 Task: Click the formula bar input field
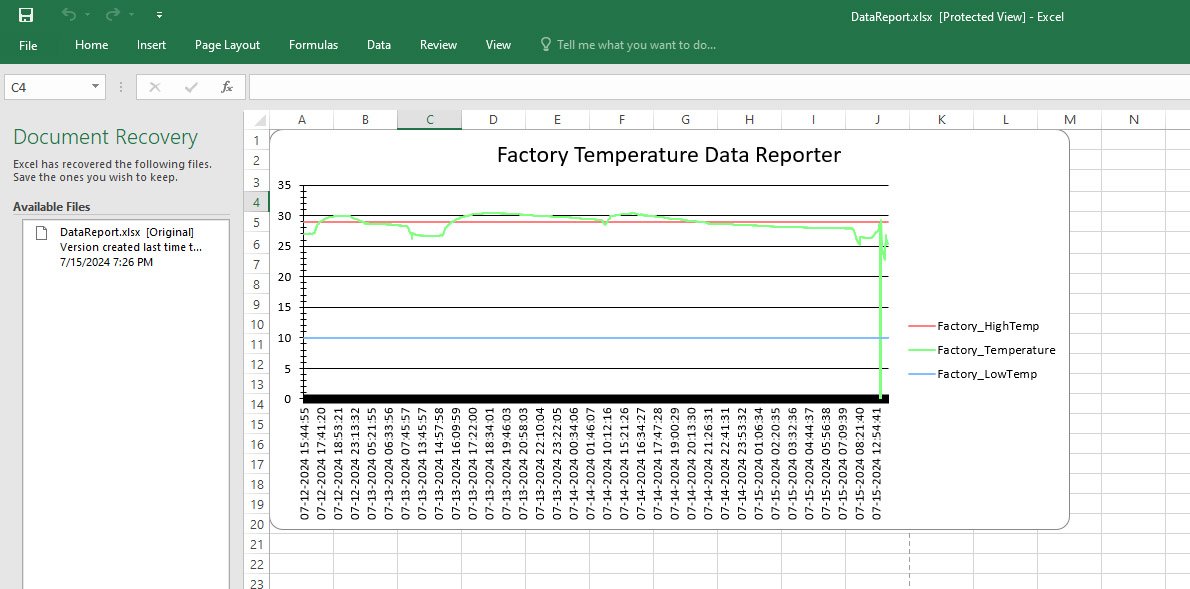tap(700, 87)
